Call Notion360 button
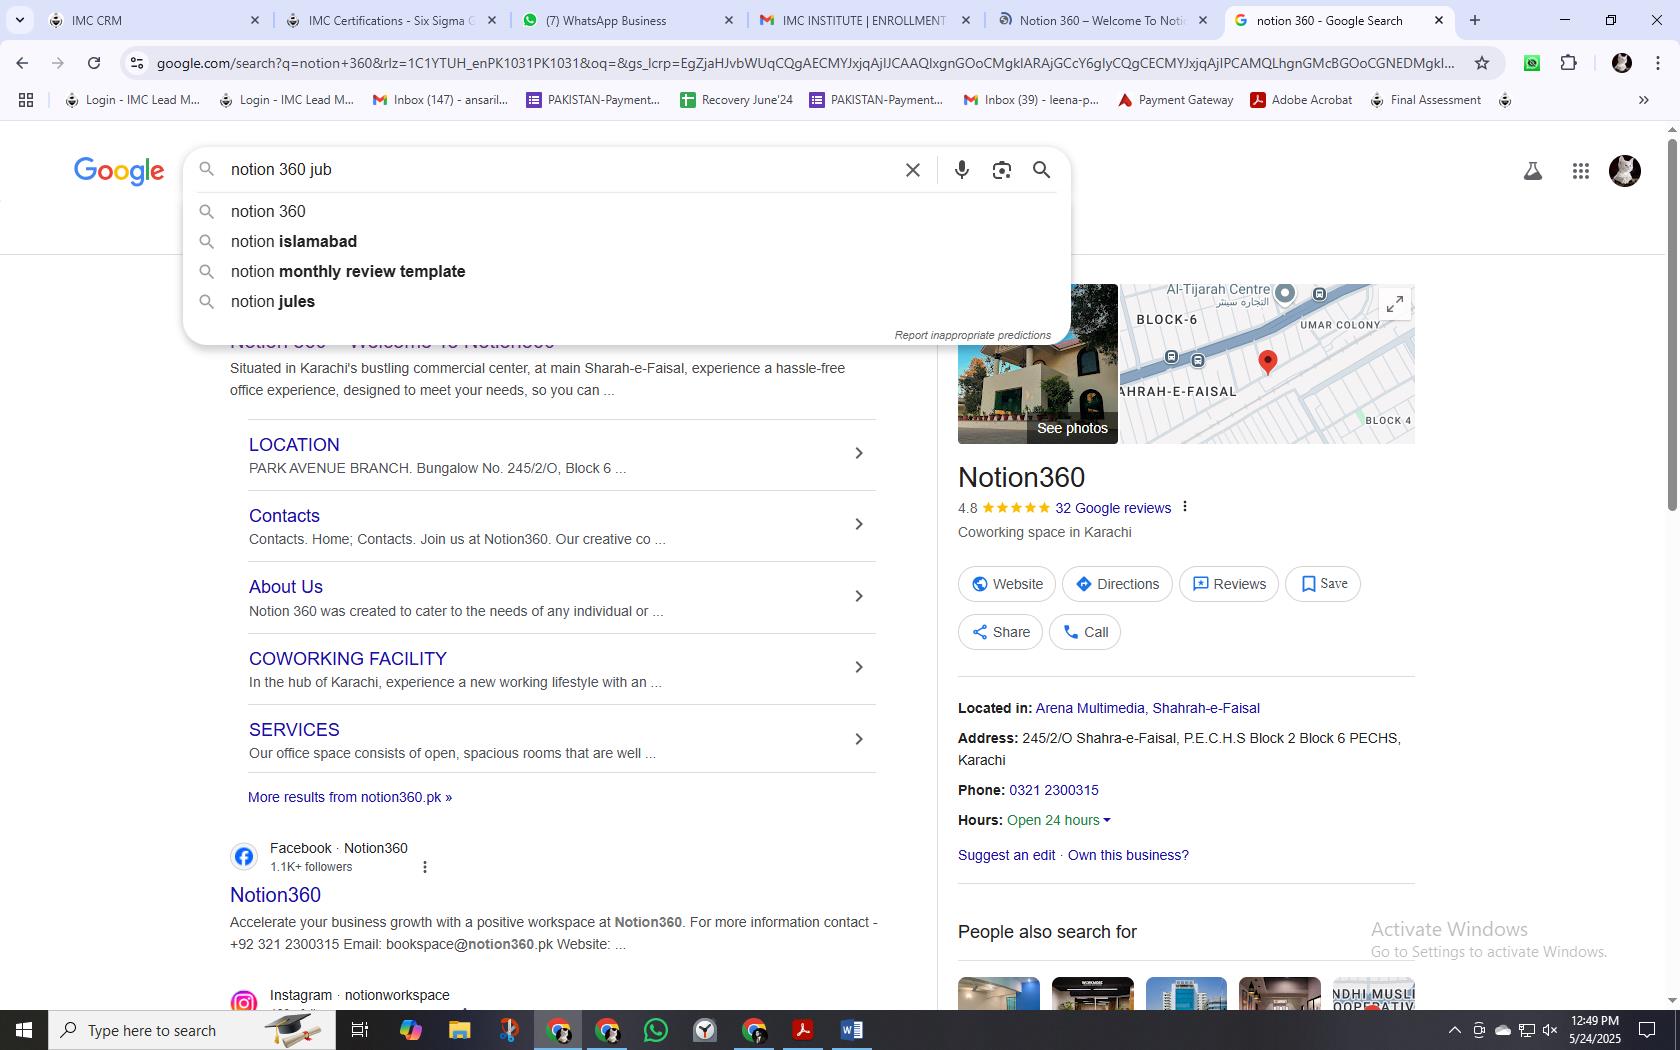This screenshot has height=1050, width=1680. 1085,632
